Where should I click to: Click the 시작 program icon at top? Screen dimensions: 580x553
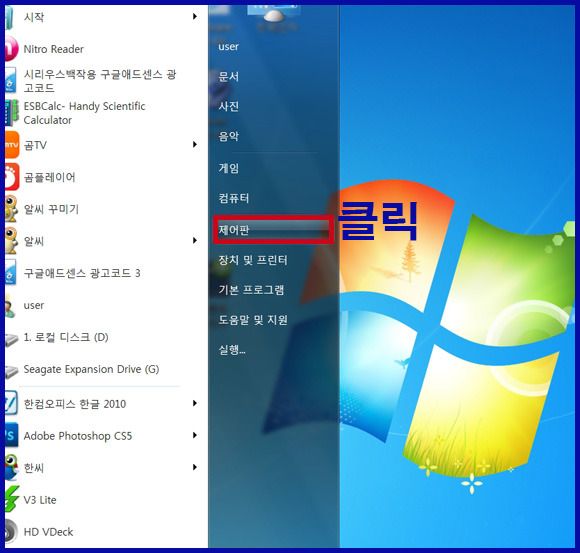10,18
